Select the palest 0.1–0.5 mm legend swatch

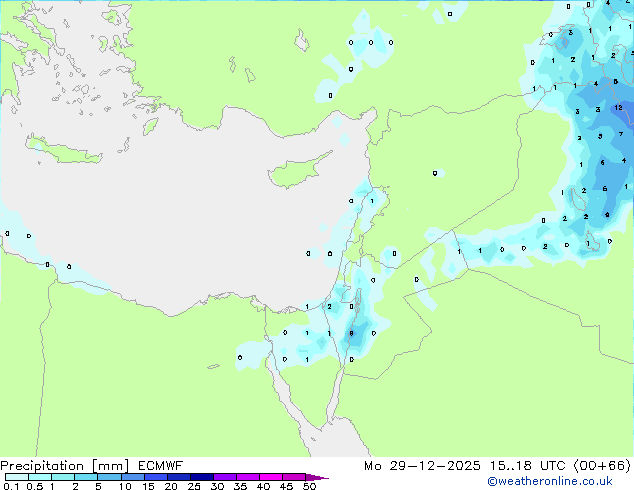[17, 477]
